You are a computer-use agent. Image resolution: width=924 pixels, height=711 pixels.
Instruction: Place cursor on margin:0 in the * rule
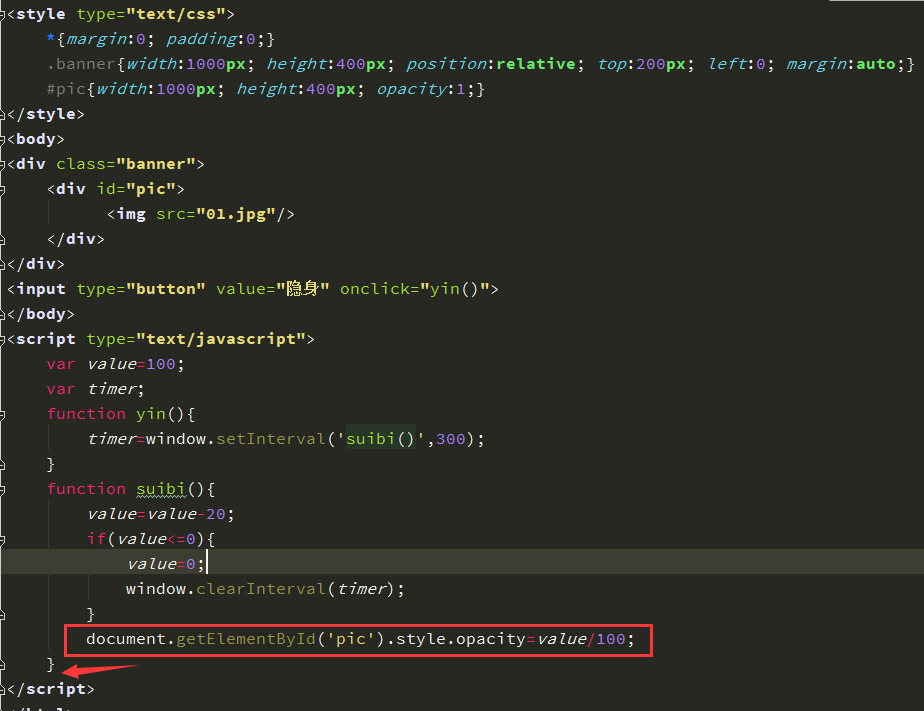[105, 39]
